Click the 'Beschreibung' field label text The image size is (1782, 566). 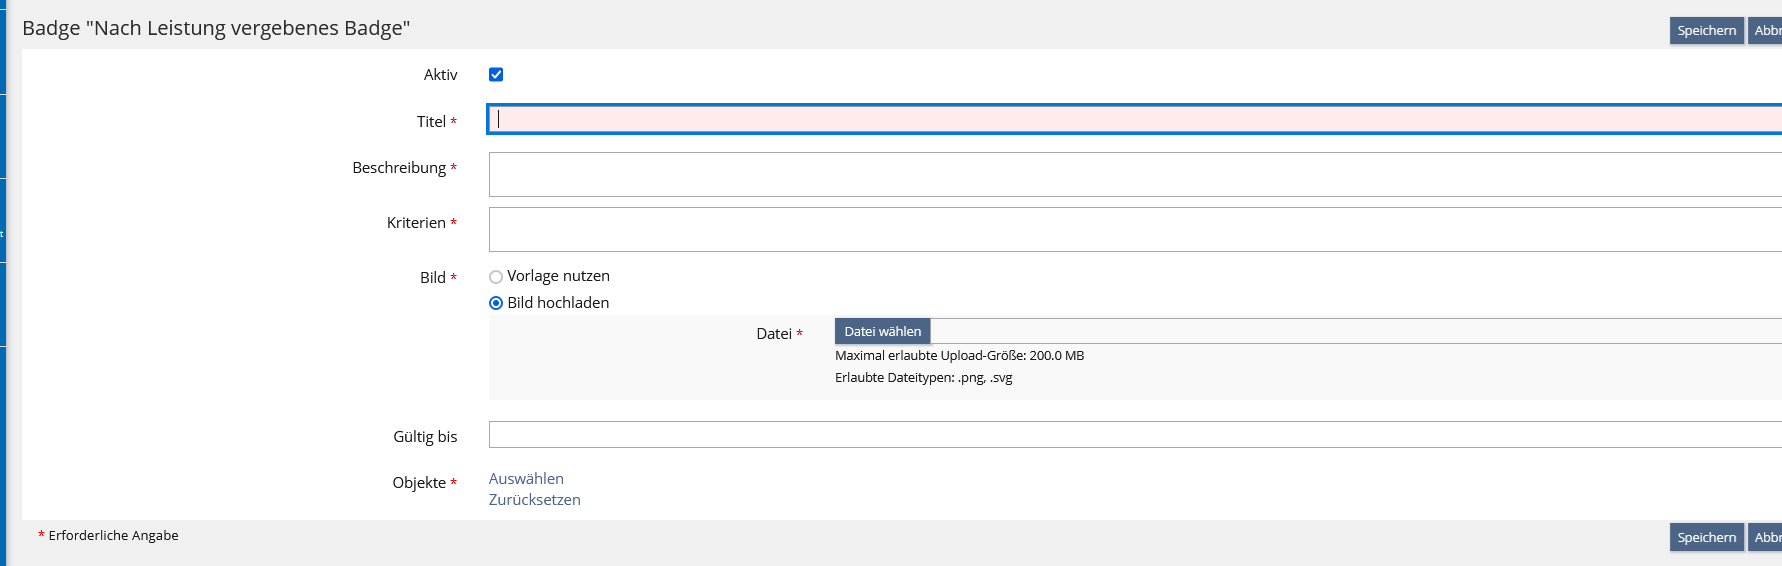(399, 168)
